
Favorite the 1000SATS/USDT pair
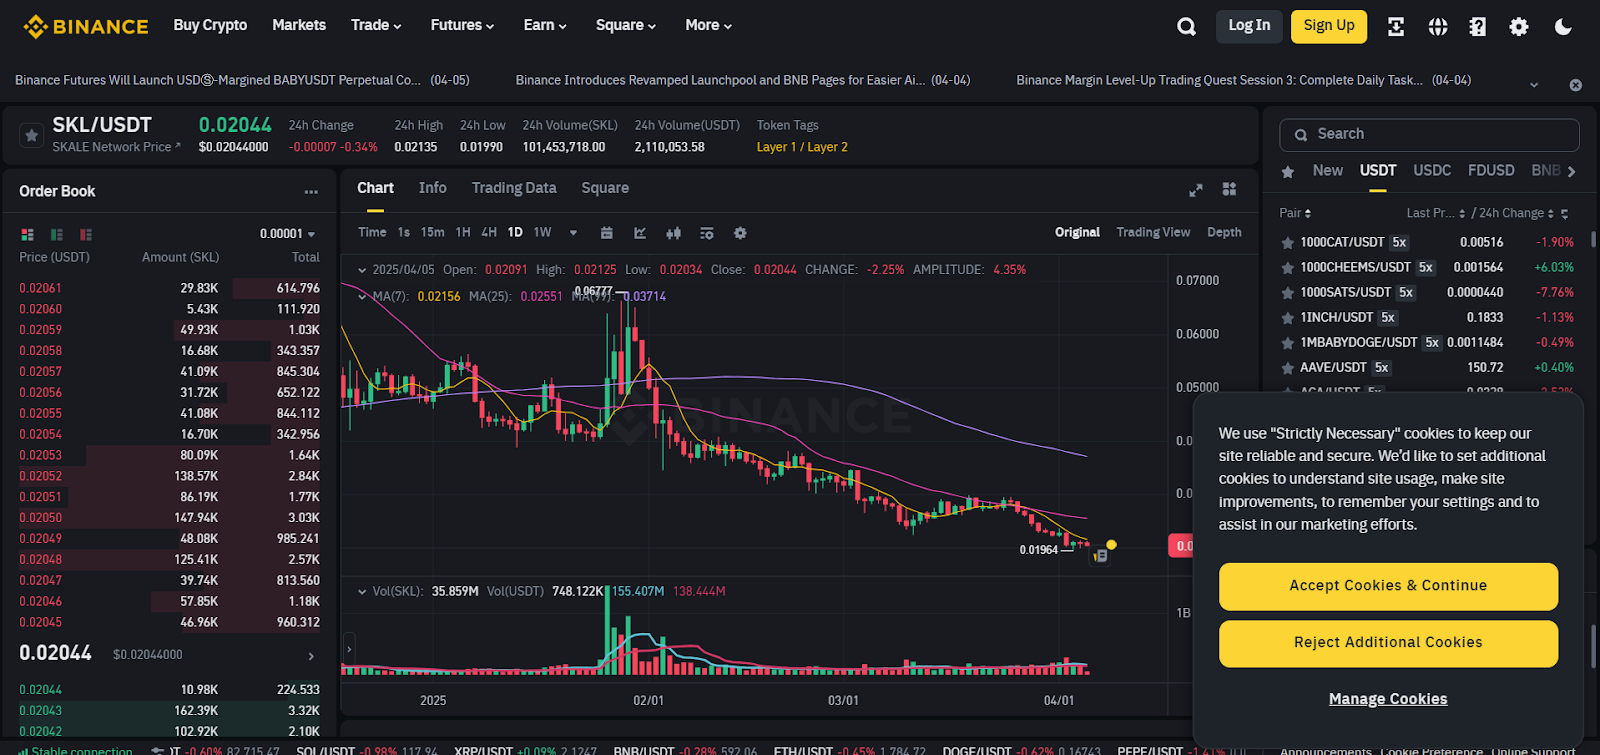(1288, 292)
